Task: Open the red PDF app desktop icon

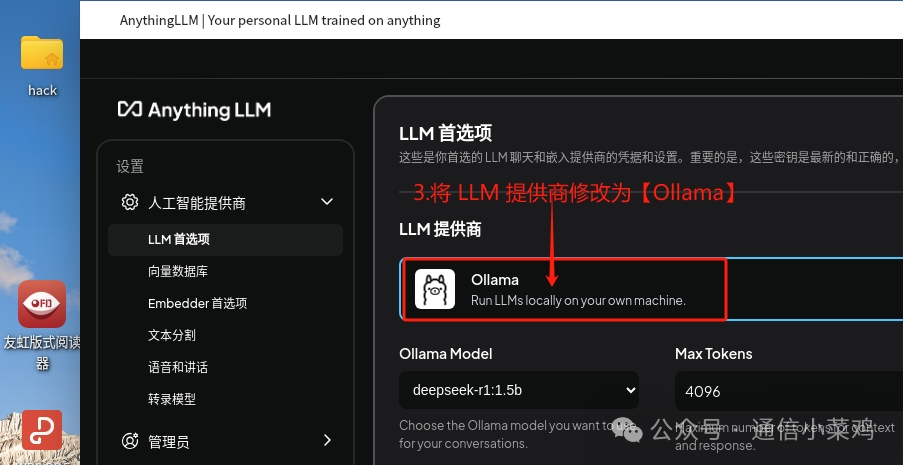Action: click(42, 430)
